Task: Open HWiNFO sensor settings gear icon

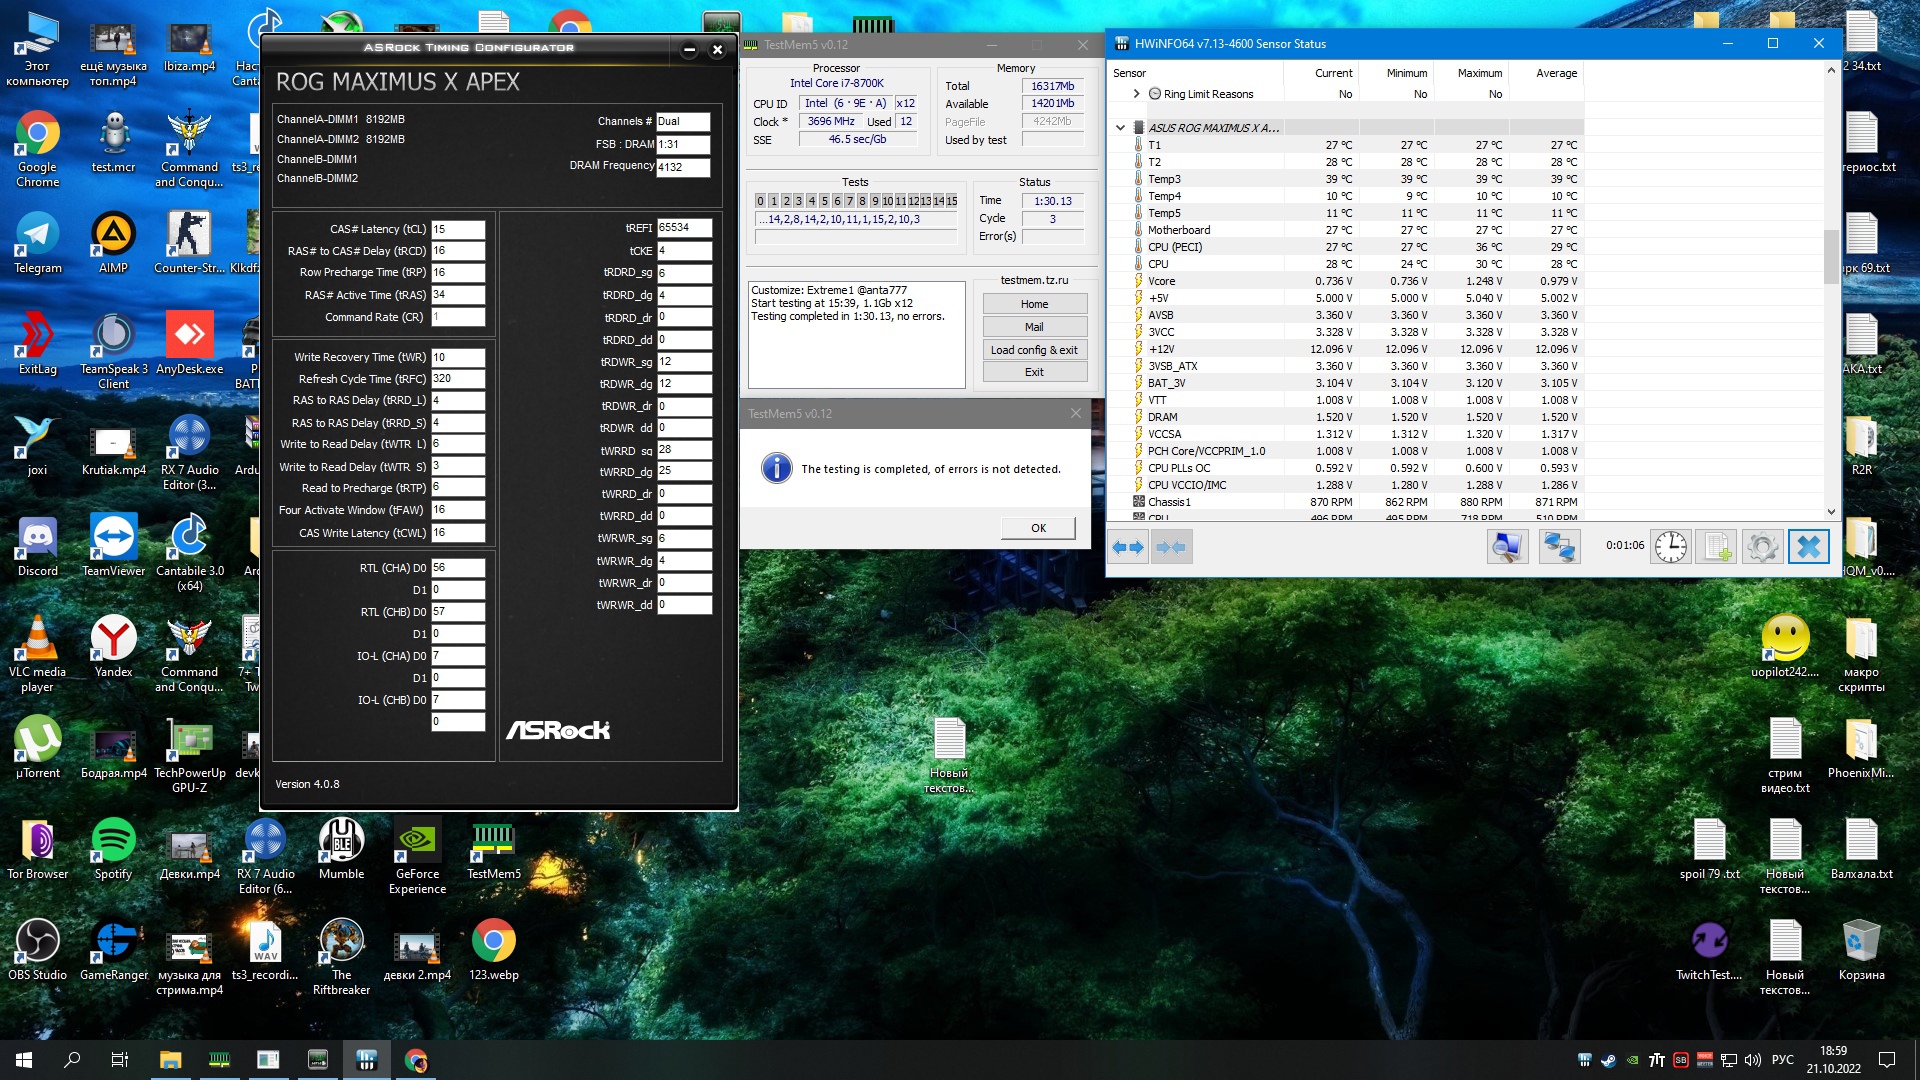Action: pyautogui.click(x=1762, y=547)
